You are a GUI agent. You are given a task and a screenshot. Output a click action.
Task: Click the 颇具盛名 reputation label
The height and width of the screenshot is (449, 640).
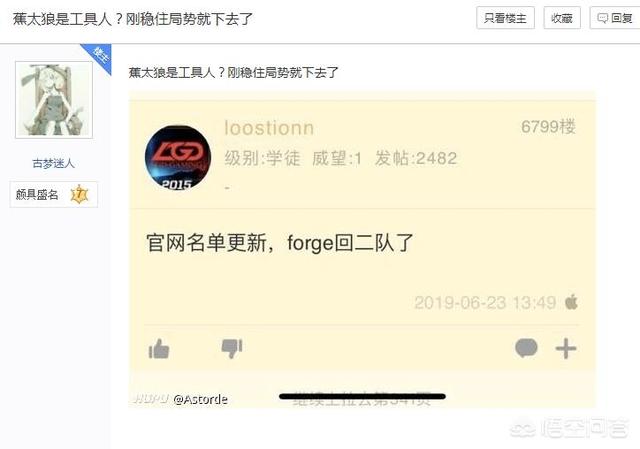(37, 195)
